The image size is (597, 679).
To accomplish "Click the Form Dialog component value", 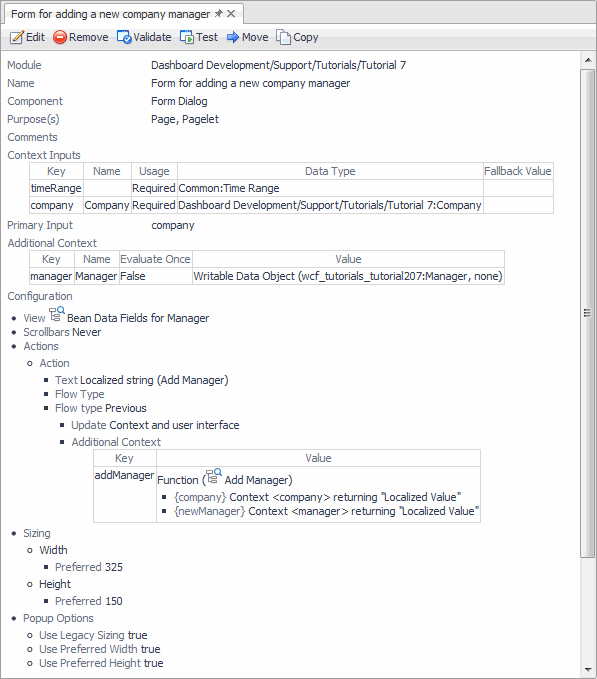I will (179, 101).
